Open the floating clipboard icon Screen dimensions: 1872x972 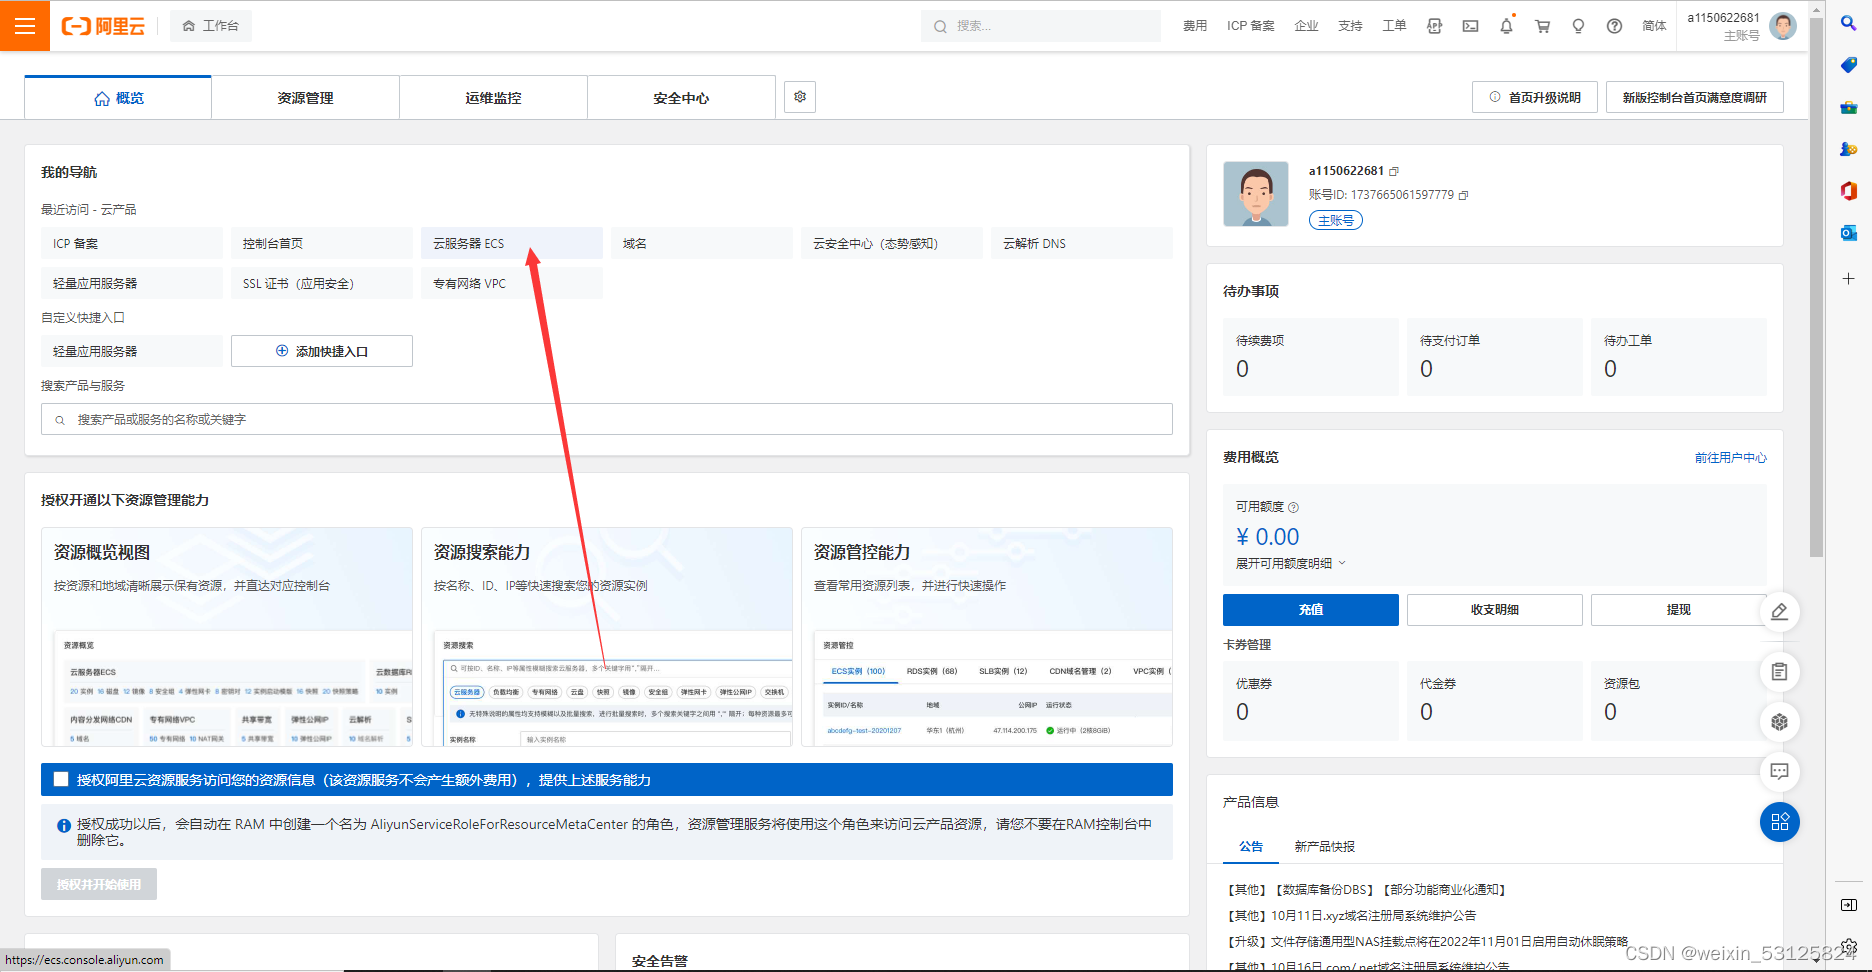(1779, 672)
